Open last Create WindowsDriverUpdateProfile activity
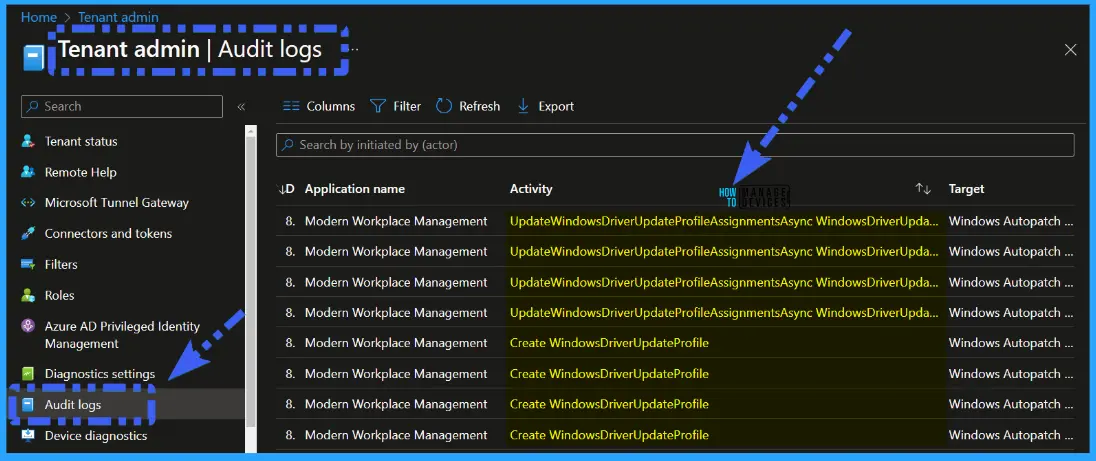This screenshot has height=461, width=1096. (x=609, y=434)
